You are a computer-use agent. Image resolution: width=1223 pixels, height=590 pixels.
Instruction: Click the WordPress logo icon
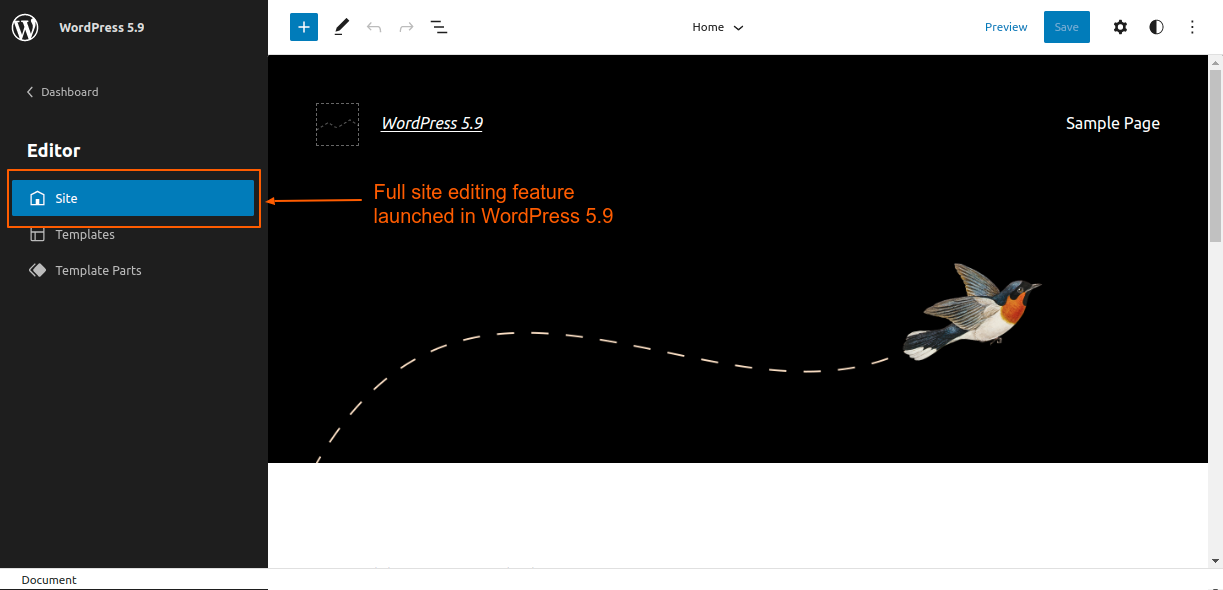pyautogui.click(x=25, y=27)
